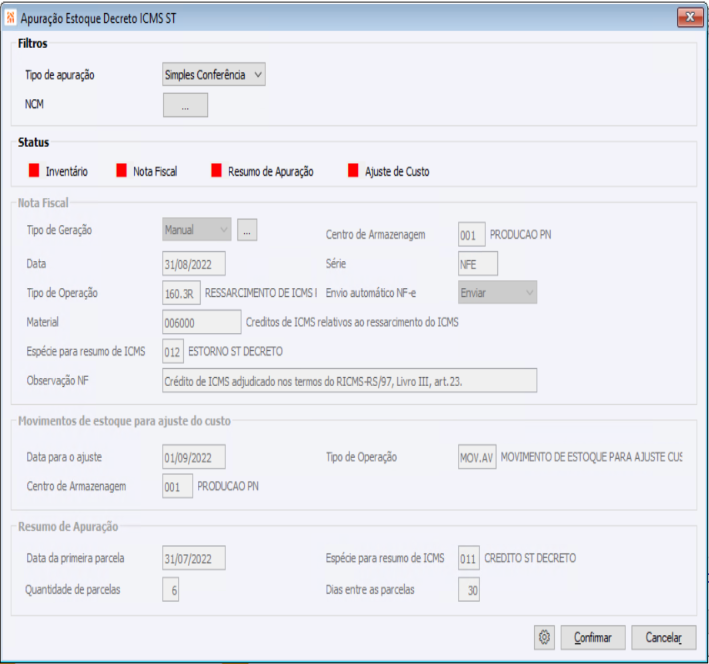Confirm with the Confirmar button

[x=593, y=637]
